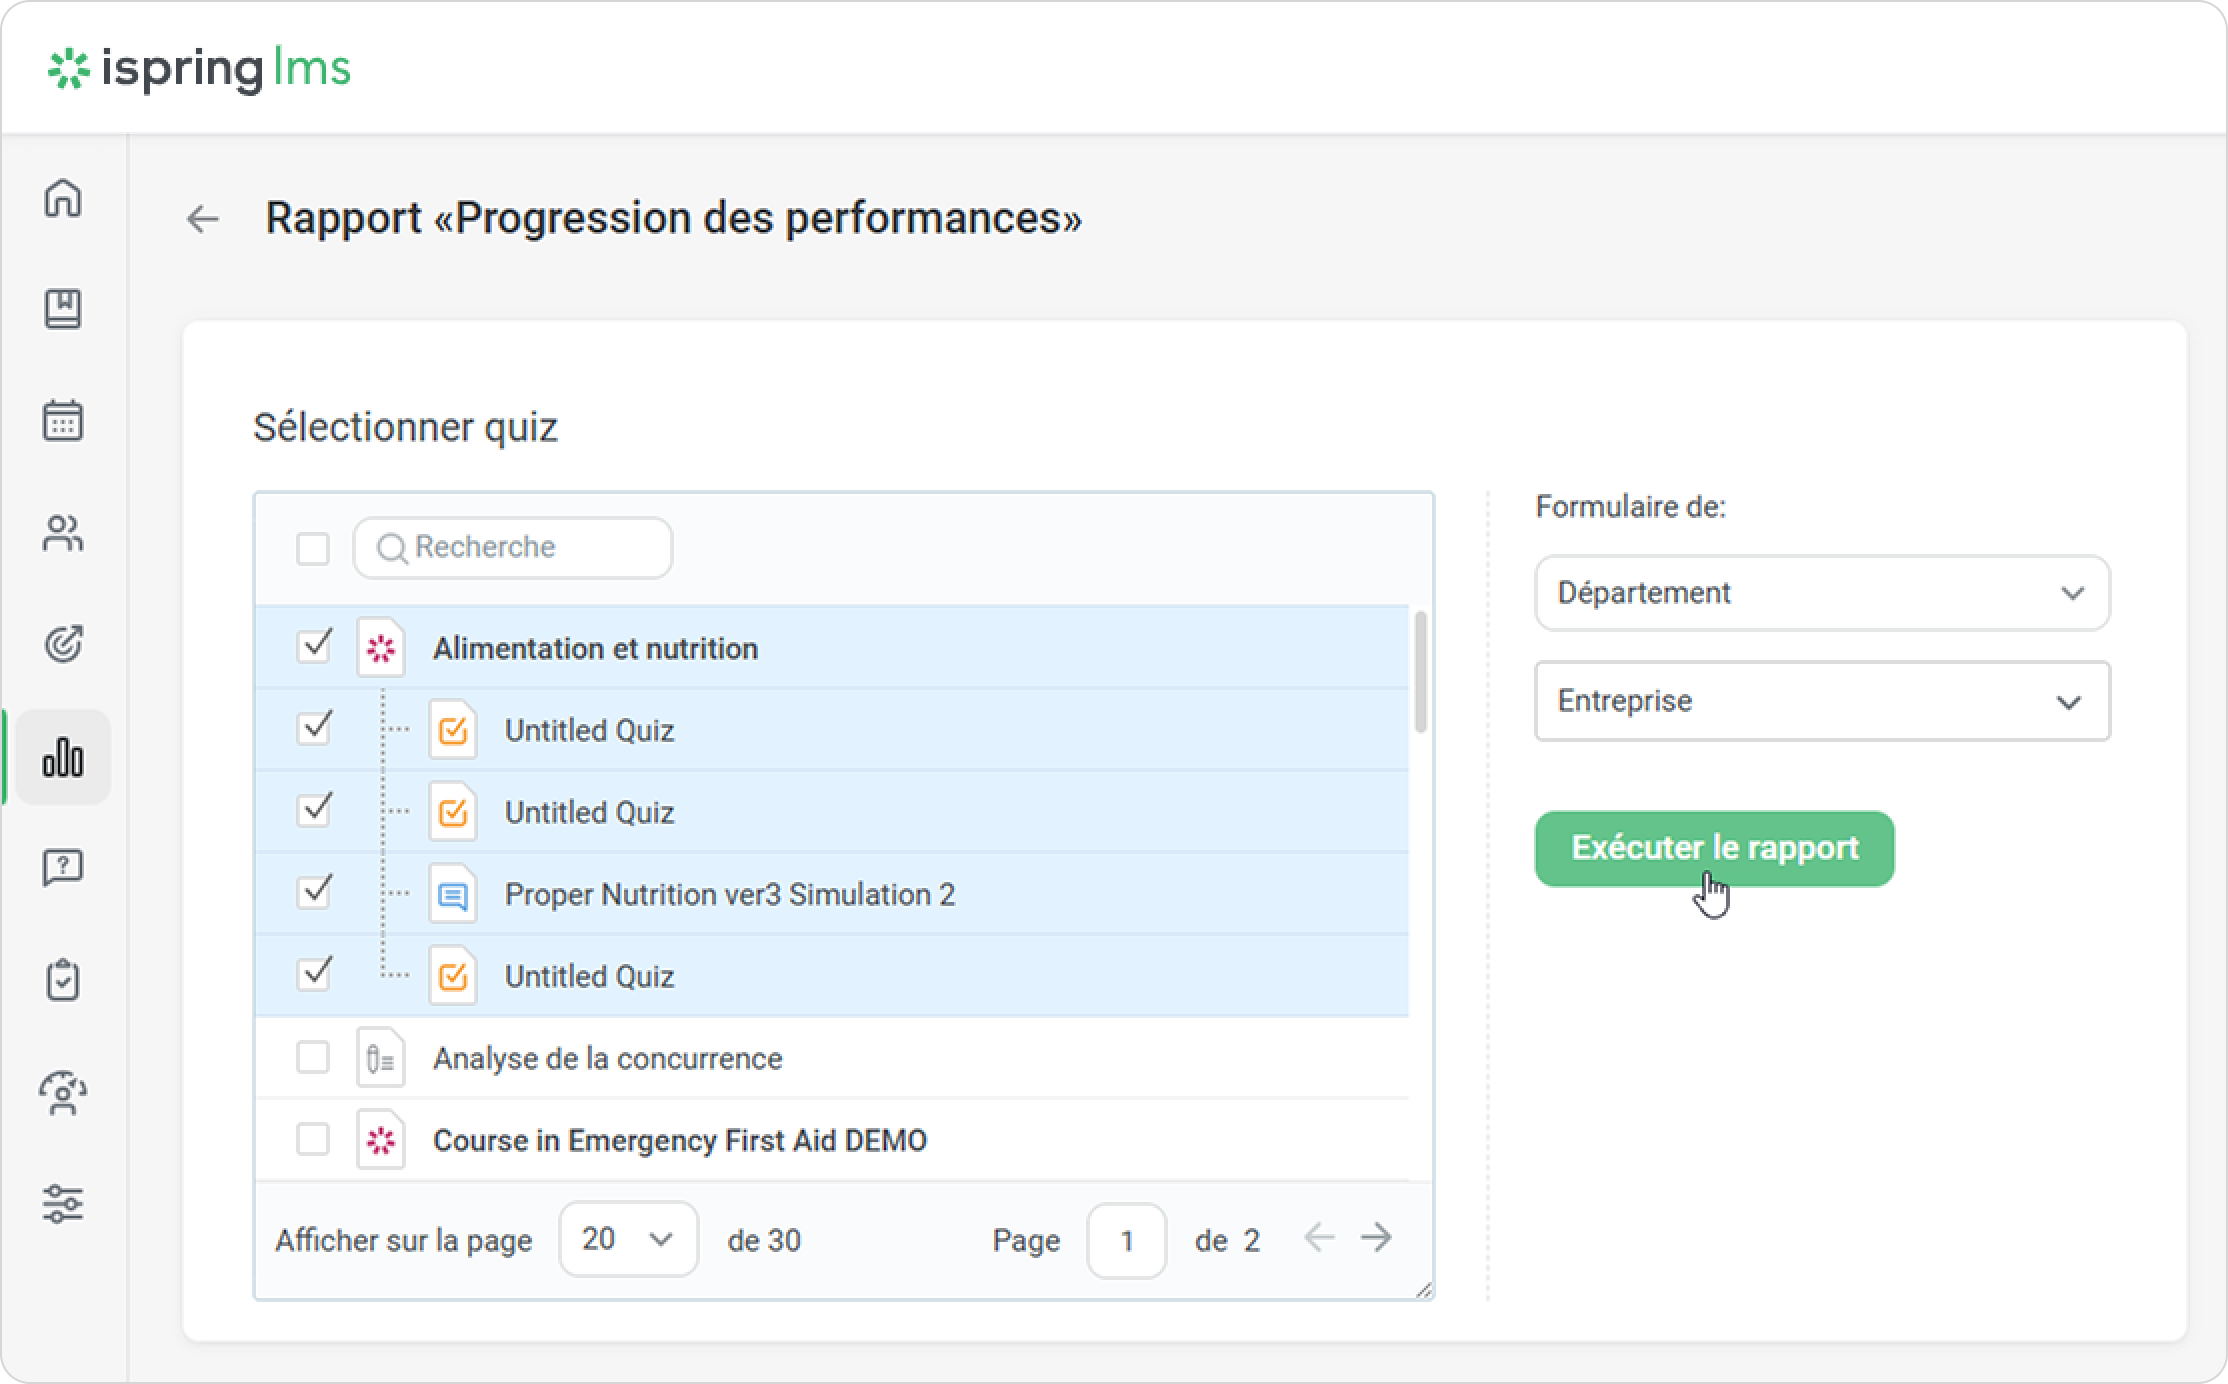Screen dimensions: 2228x1384
Task: Select the reports bar chart menu item
Action: click(63, 757)
